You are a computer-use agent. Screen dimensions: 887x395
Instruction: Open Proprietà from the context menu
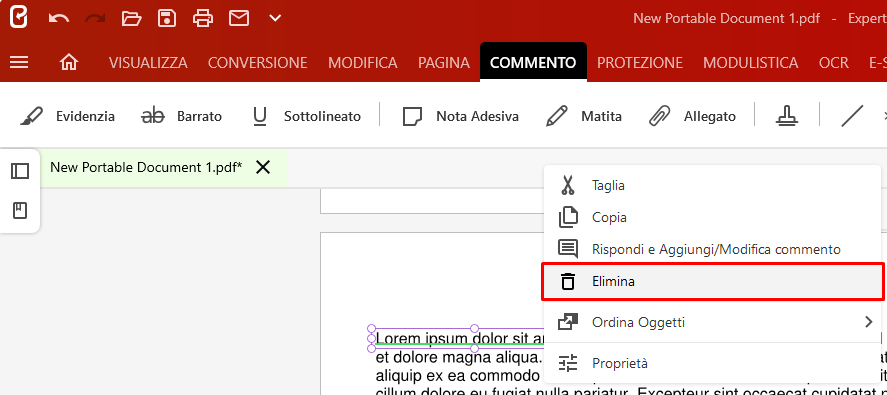coord(712,363)
